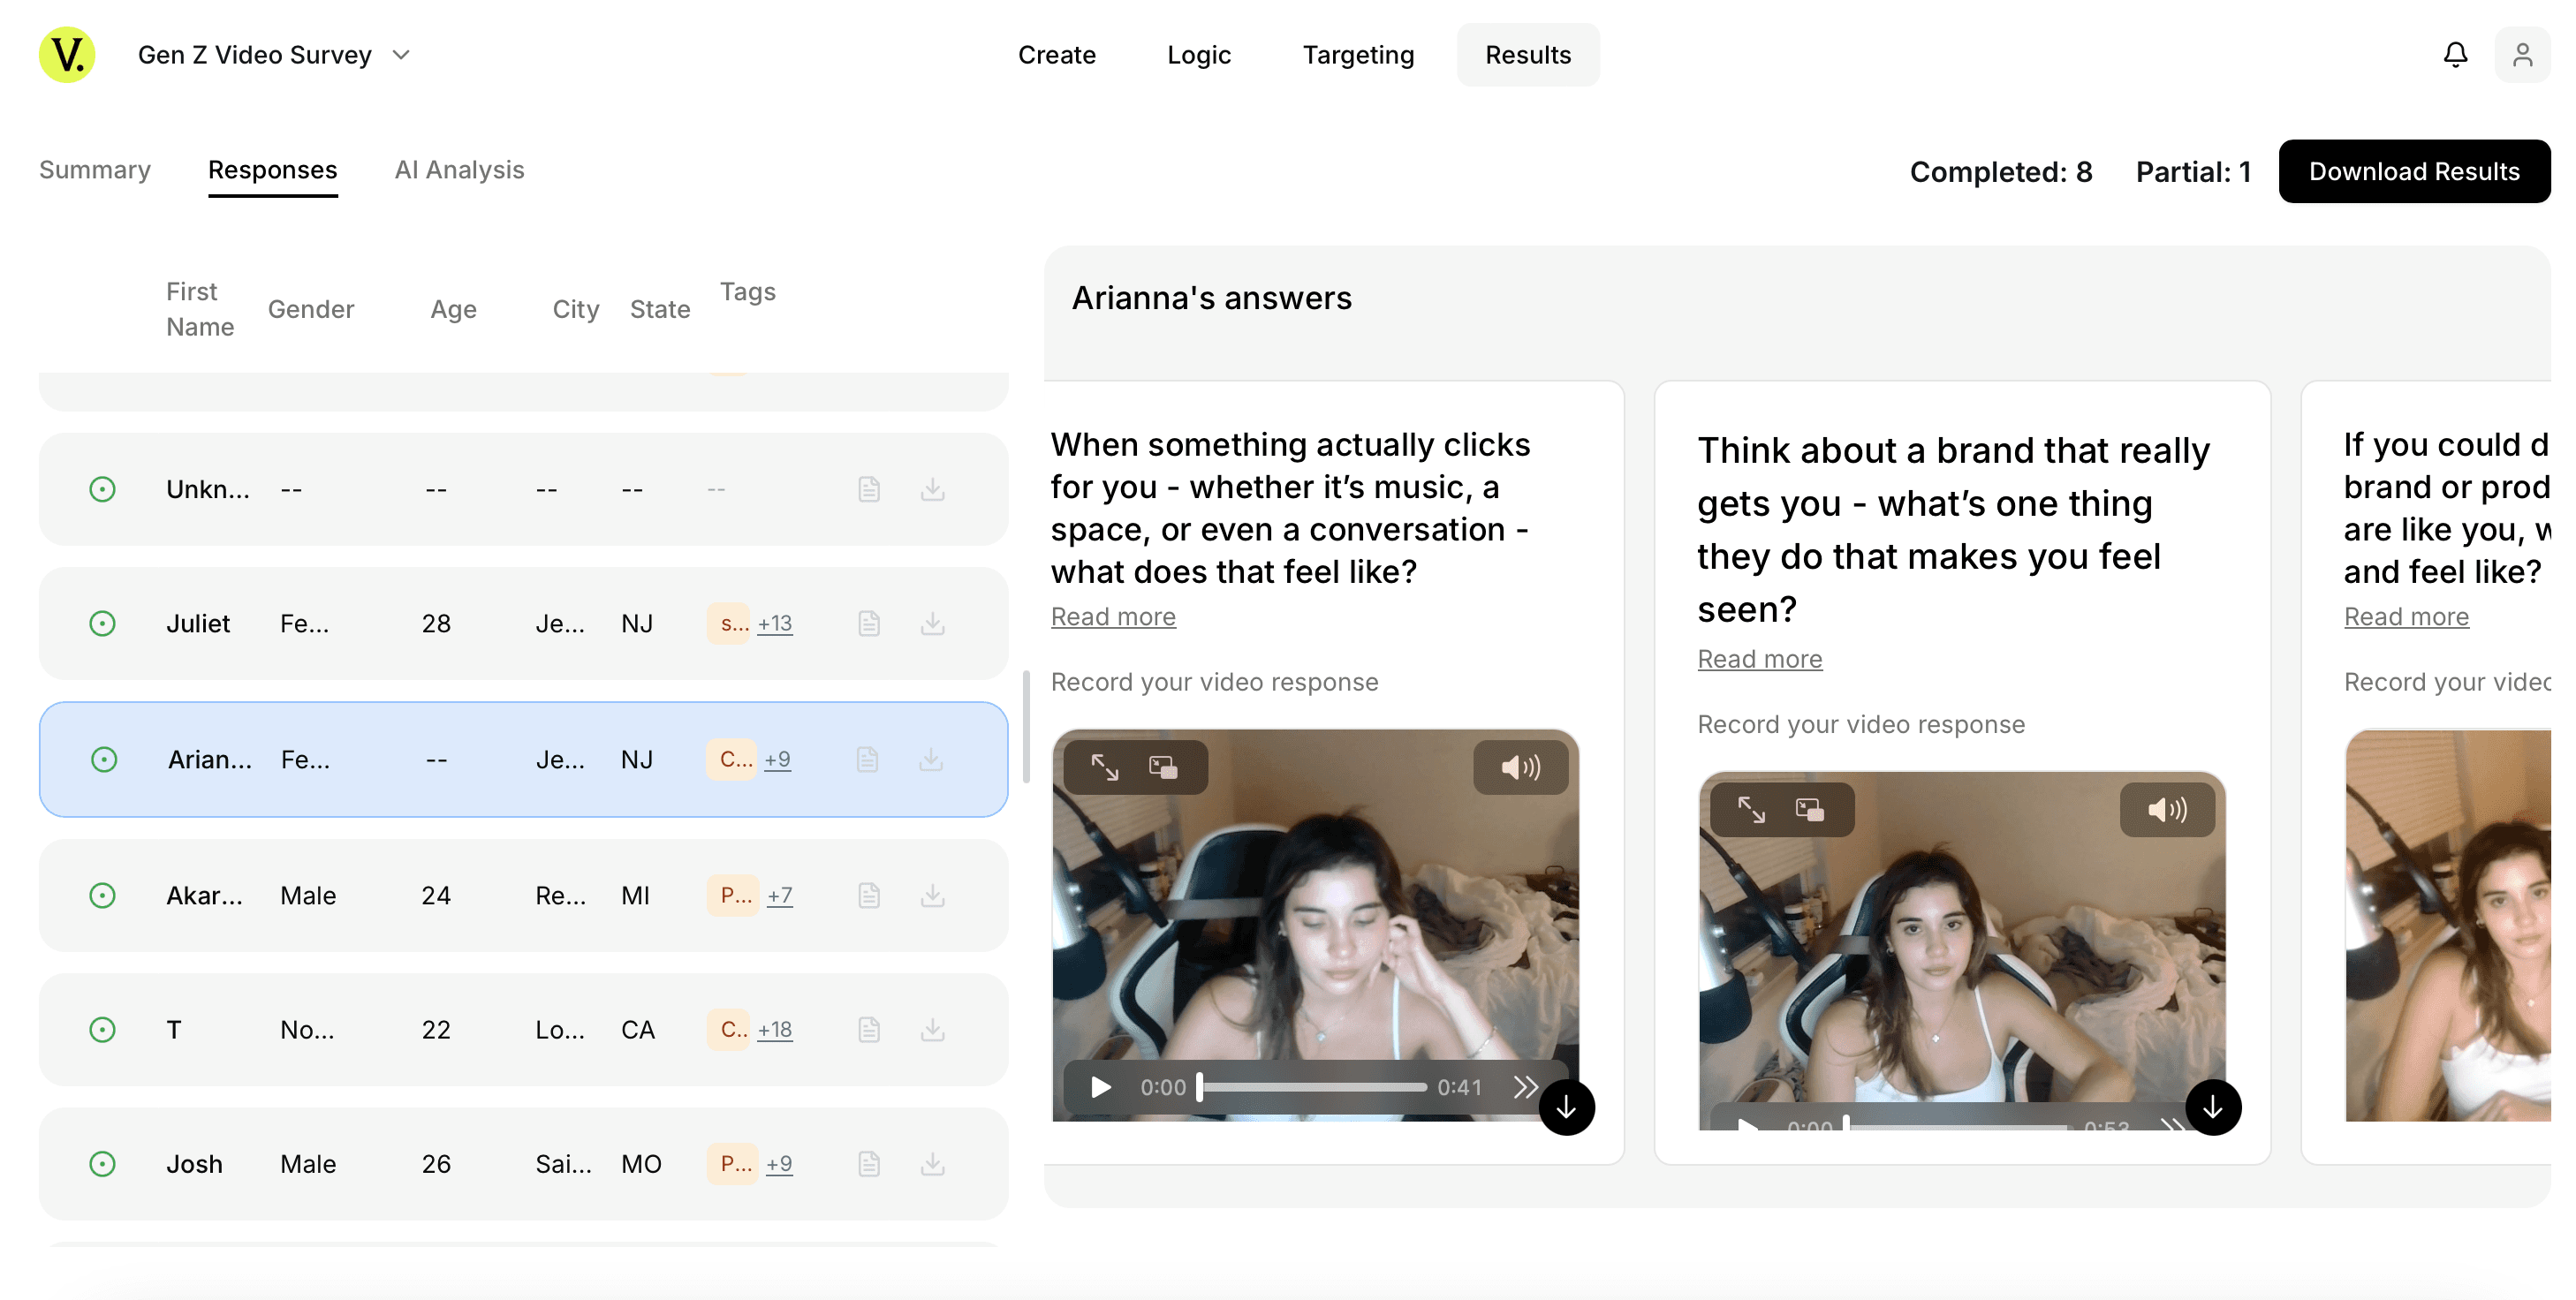This screenshot has height=1300, width=2576.
Task: Switch to the AI Analysis tab
Action: pyautogui.click(x=459, y=170)
